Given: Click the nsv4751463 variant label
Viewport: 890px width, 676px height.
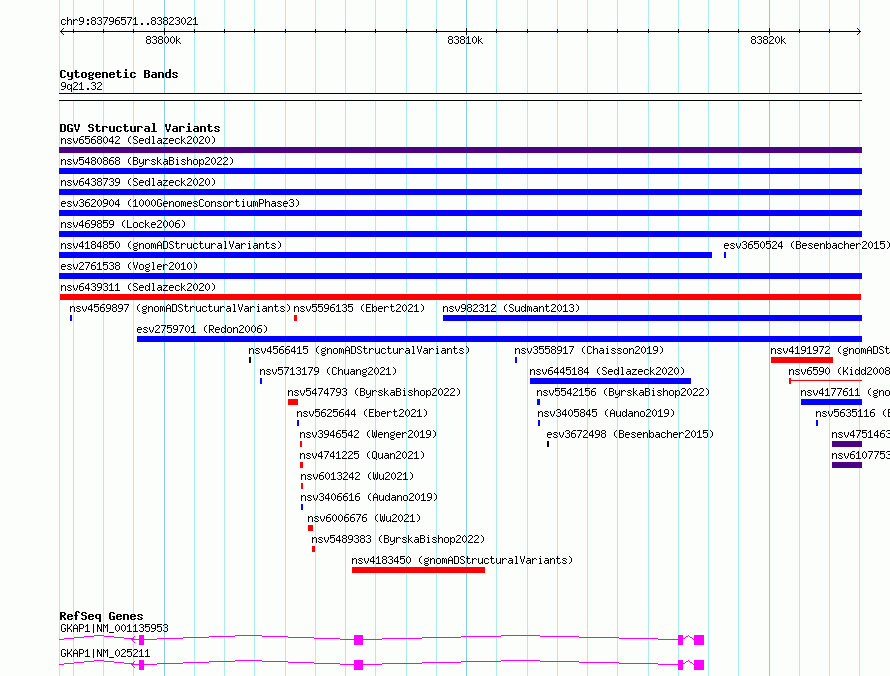Looking at the screenshot, I should coord(860,434).
